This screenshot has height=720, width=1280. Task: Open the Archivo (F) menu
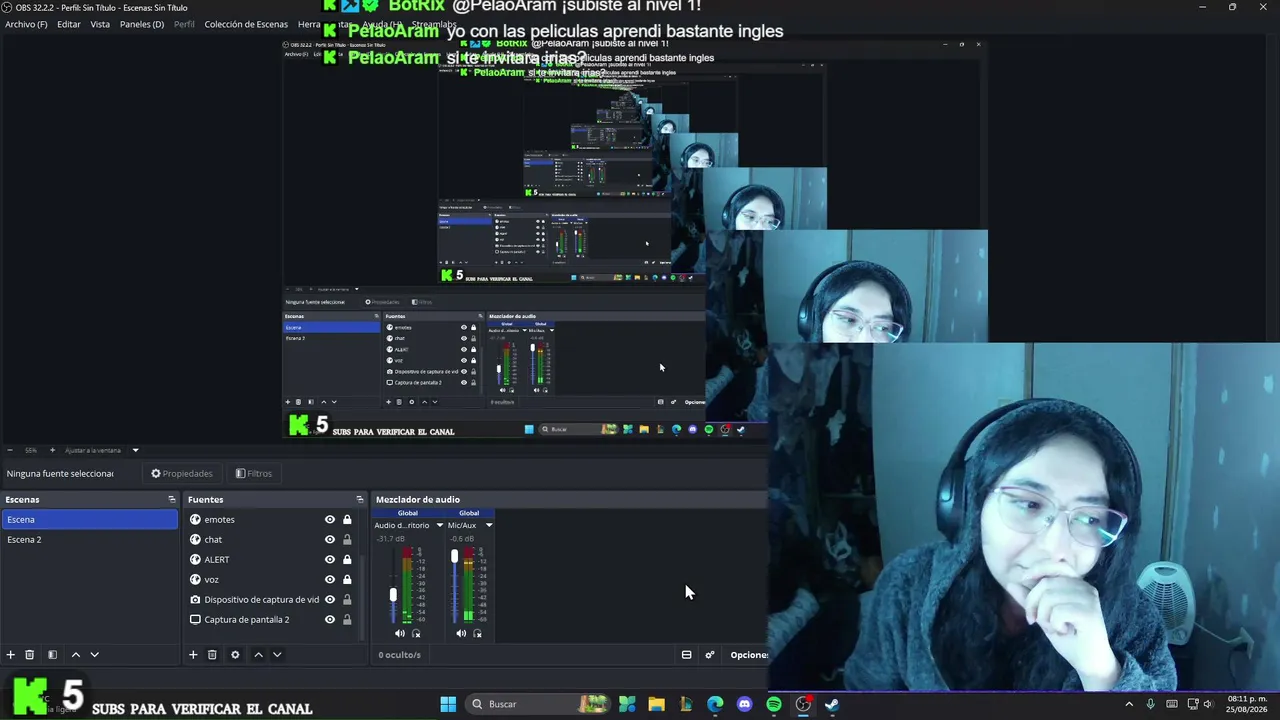pyautogui.click(x=26, y=24)
